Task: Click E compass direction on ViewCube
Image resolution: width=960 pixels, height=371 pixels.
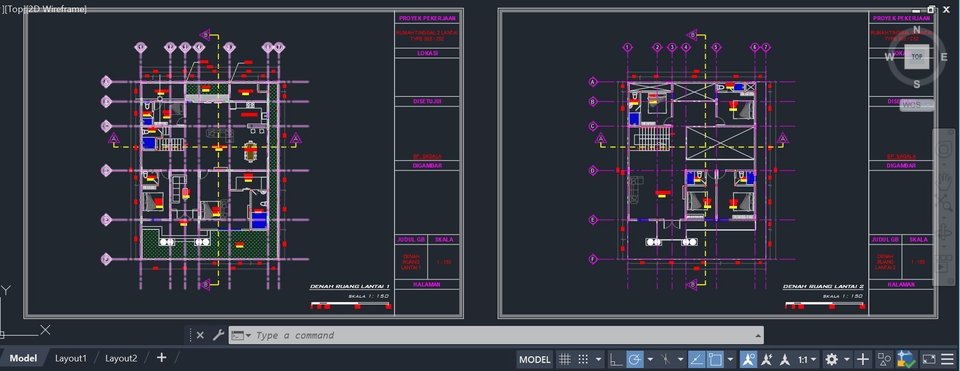Action: (944, 56)
